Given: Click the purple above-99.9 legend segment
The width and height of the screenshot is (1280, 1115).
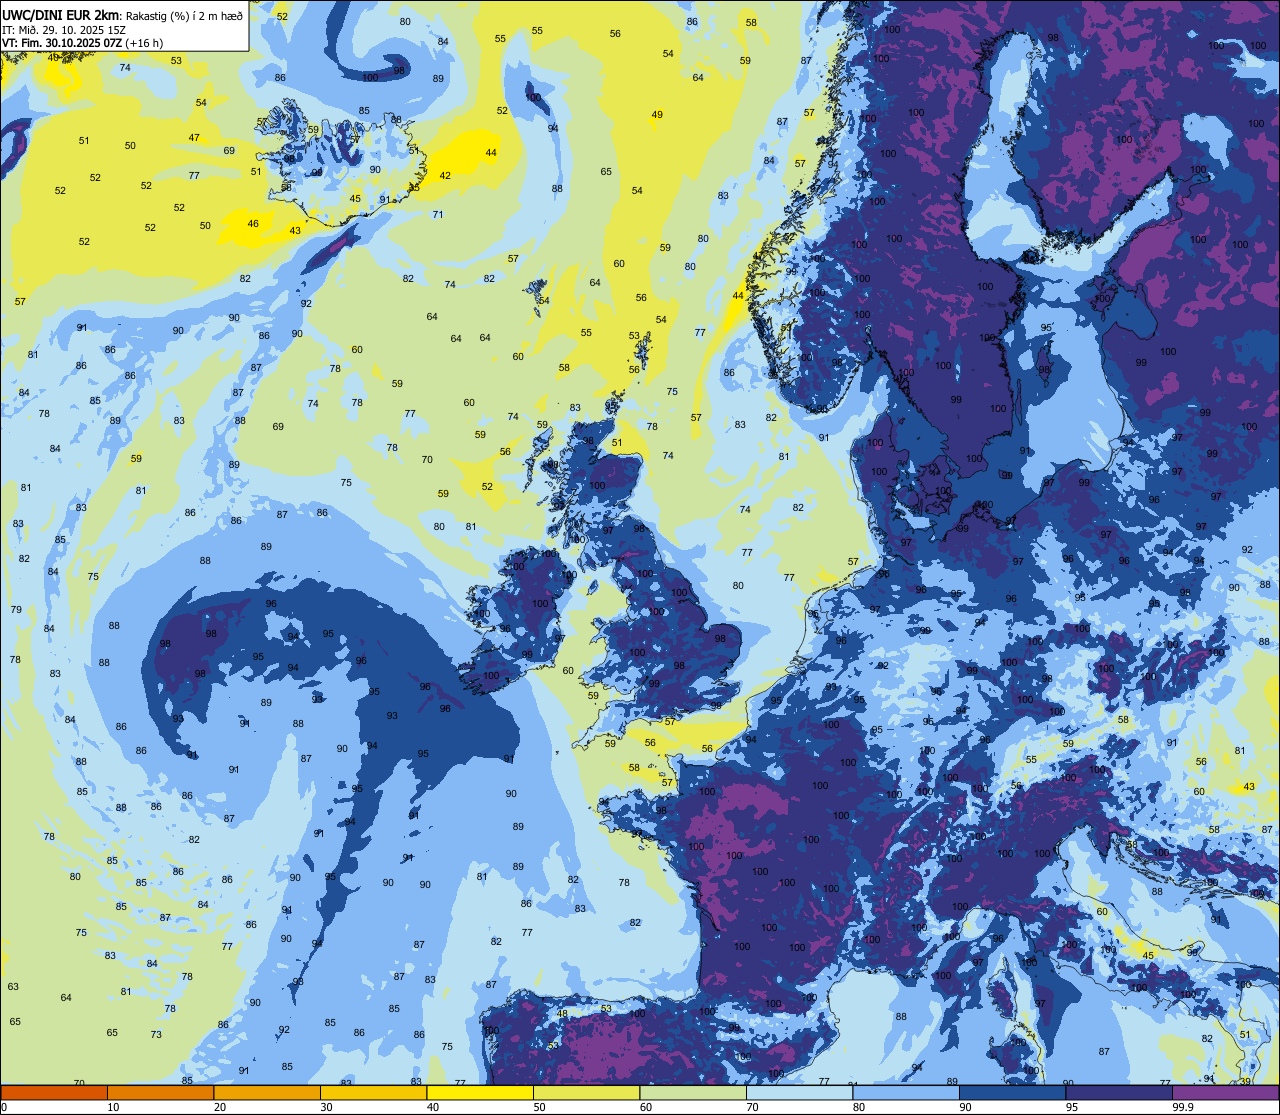Looking at the screenshot, I should click(1225, 1092).
